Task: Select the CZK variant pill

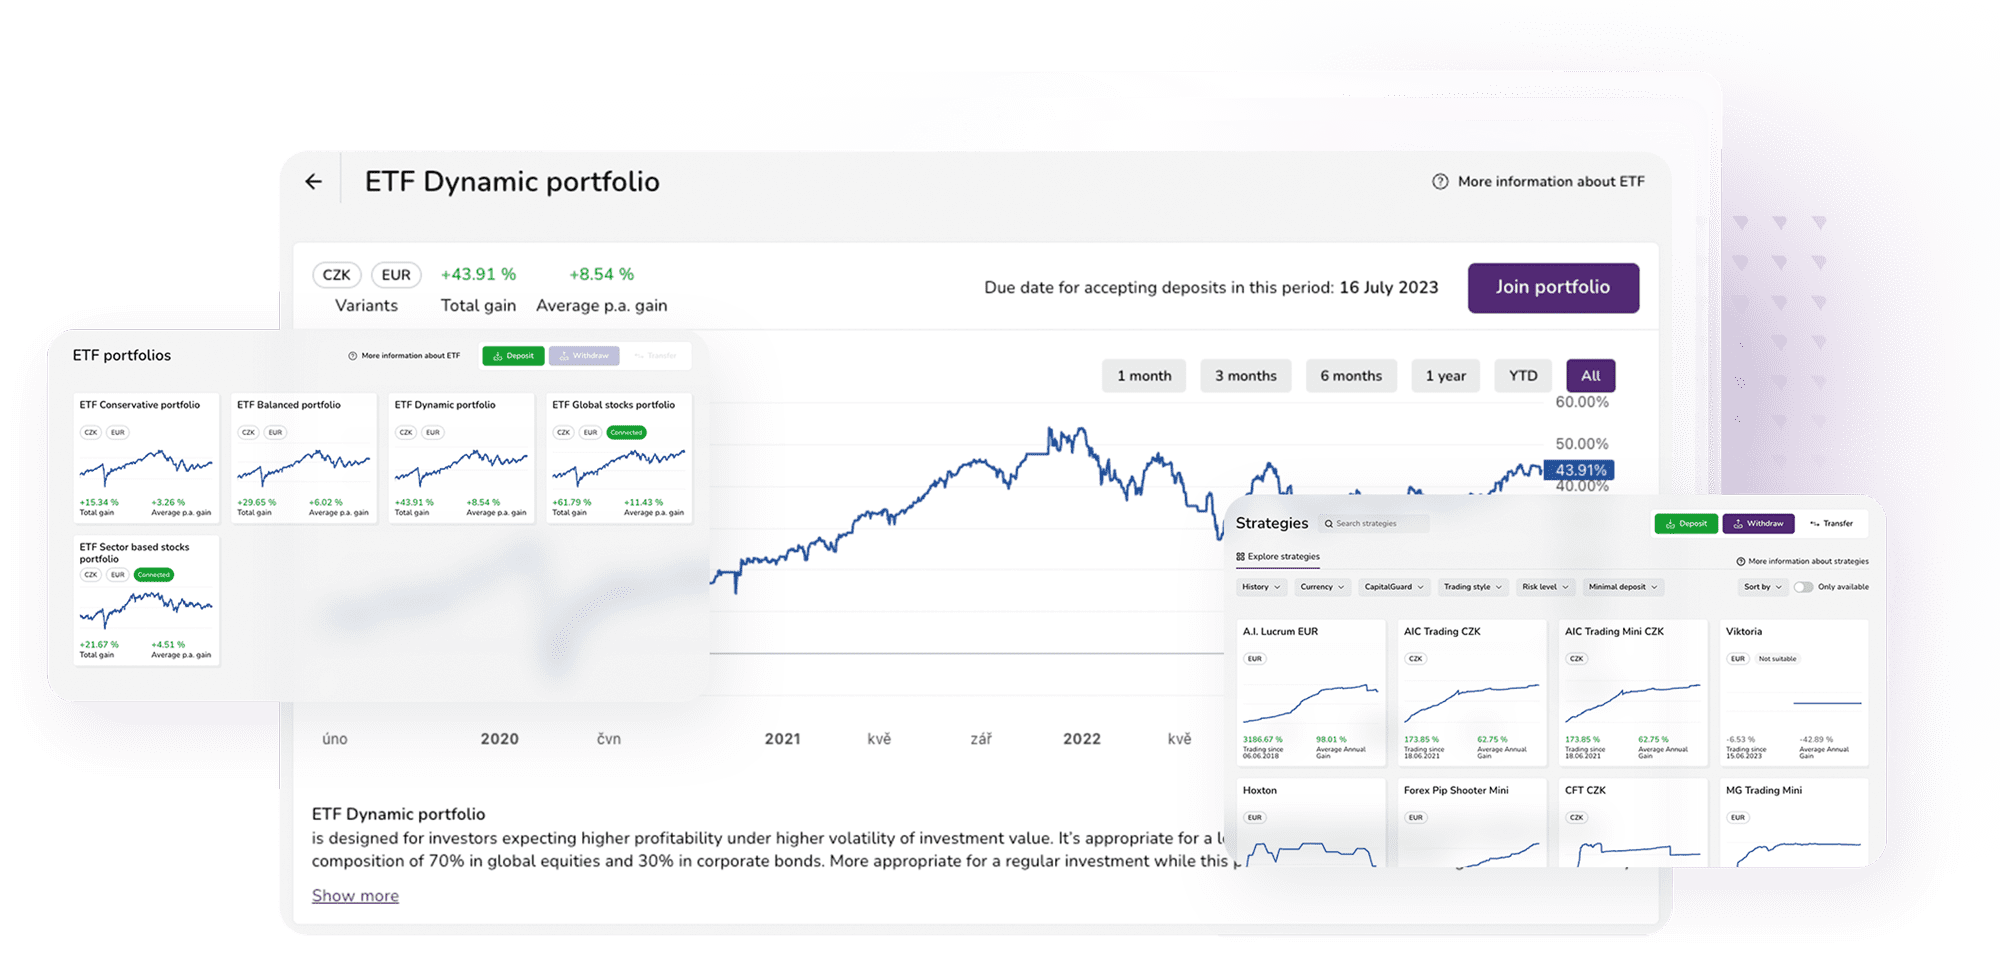Action: tap(337, 274)
